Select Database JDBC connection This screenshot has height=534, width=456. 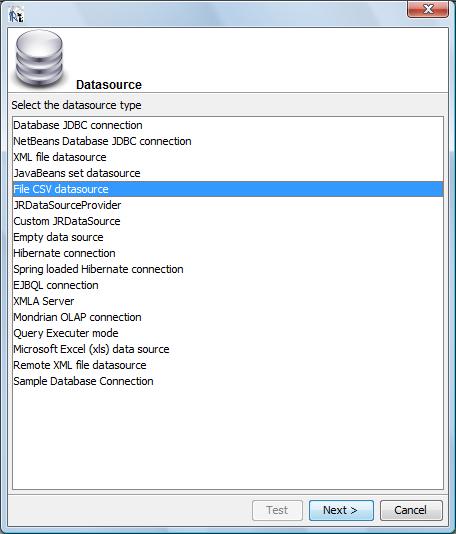[228, 125]
